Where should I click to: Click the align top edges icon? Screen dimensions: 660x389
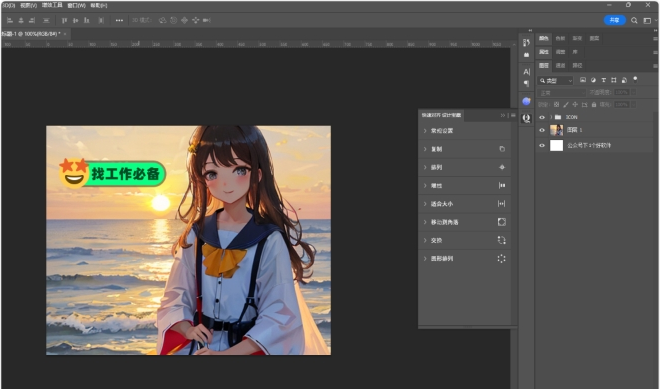click(x=64, y=20)
